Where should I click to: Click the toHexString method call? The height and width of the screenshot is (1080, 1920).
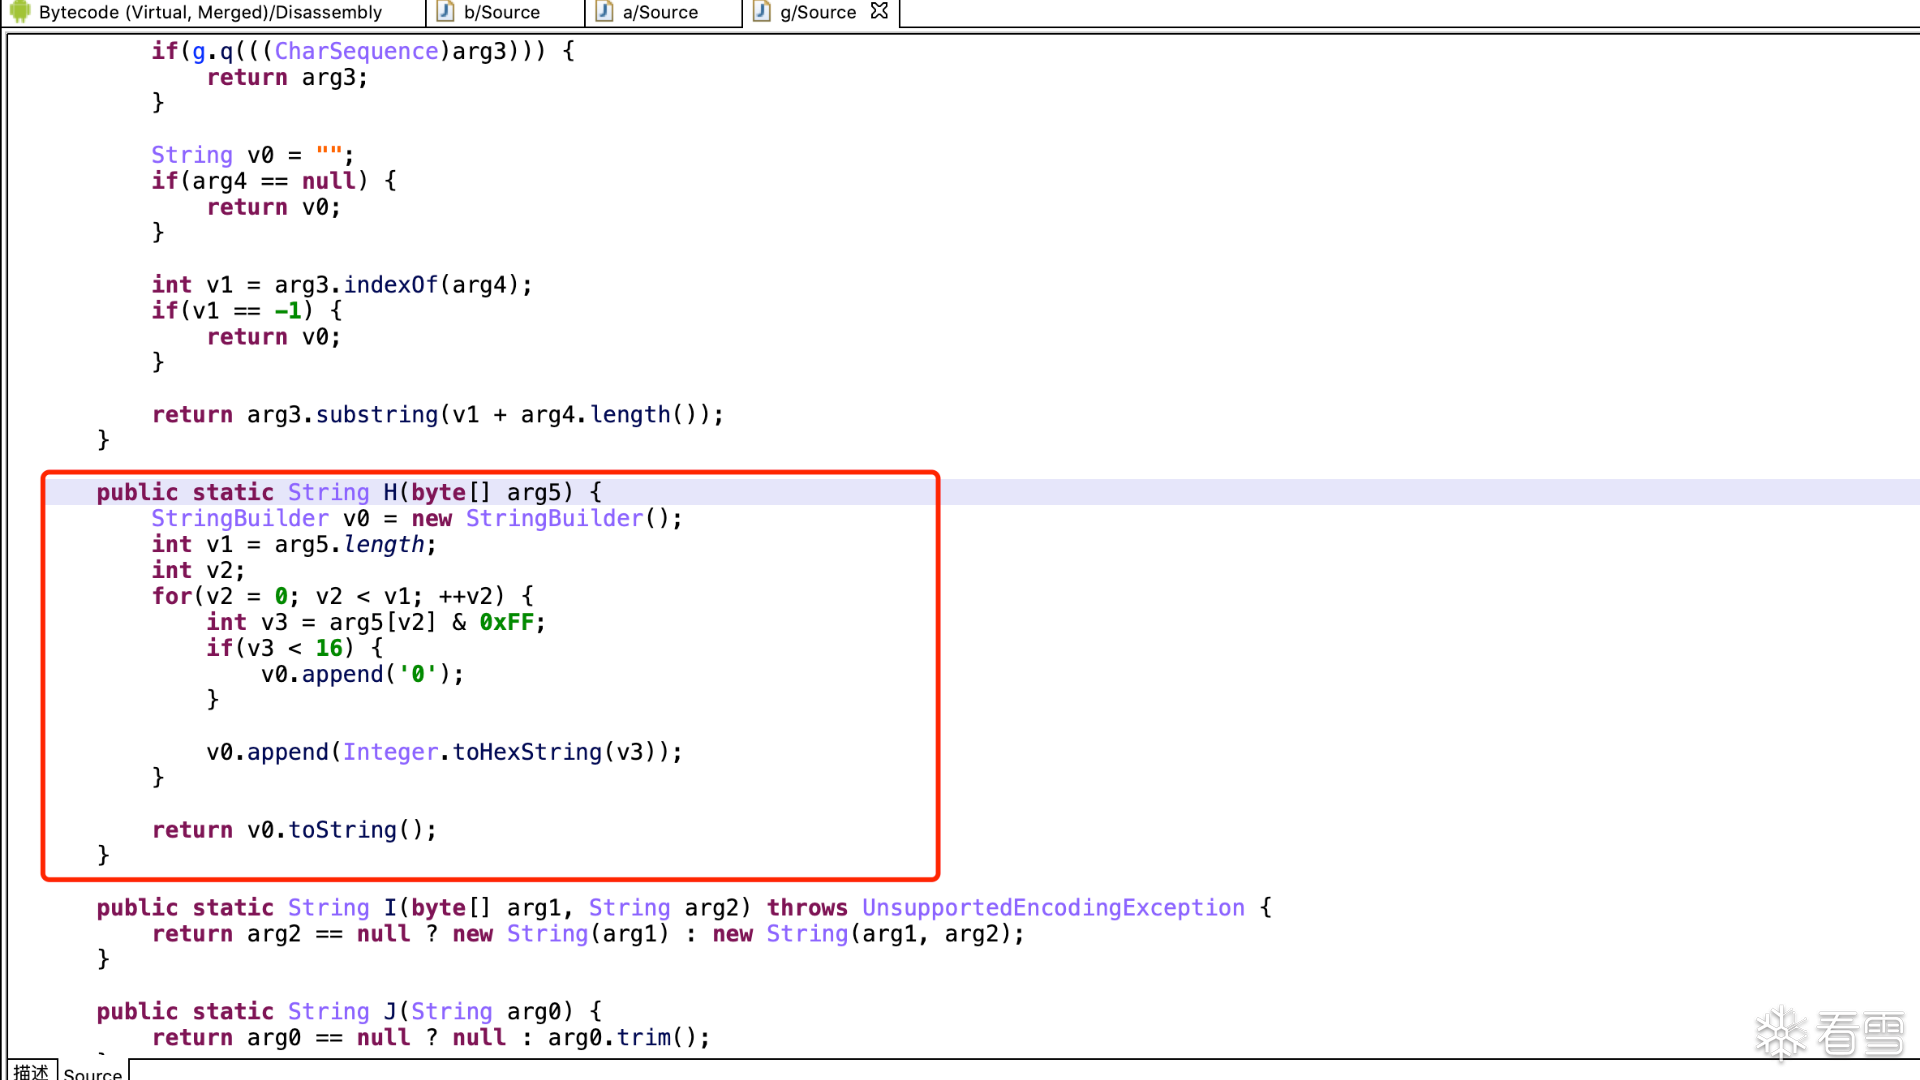point(527,752)
